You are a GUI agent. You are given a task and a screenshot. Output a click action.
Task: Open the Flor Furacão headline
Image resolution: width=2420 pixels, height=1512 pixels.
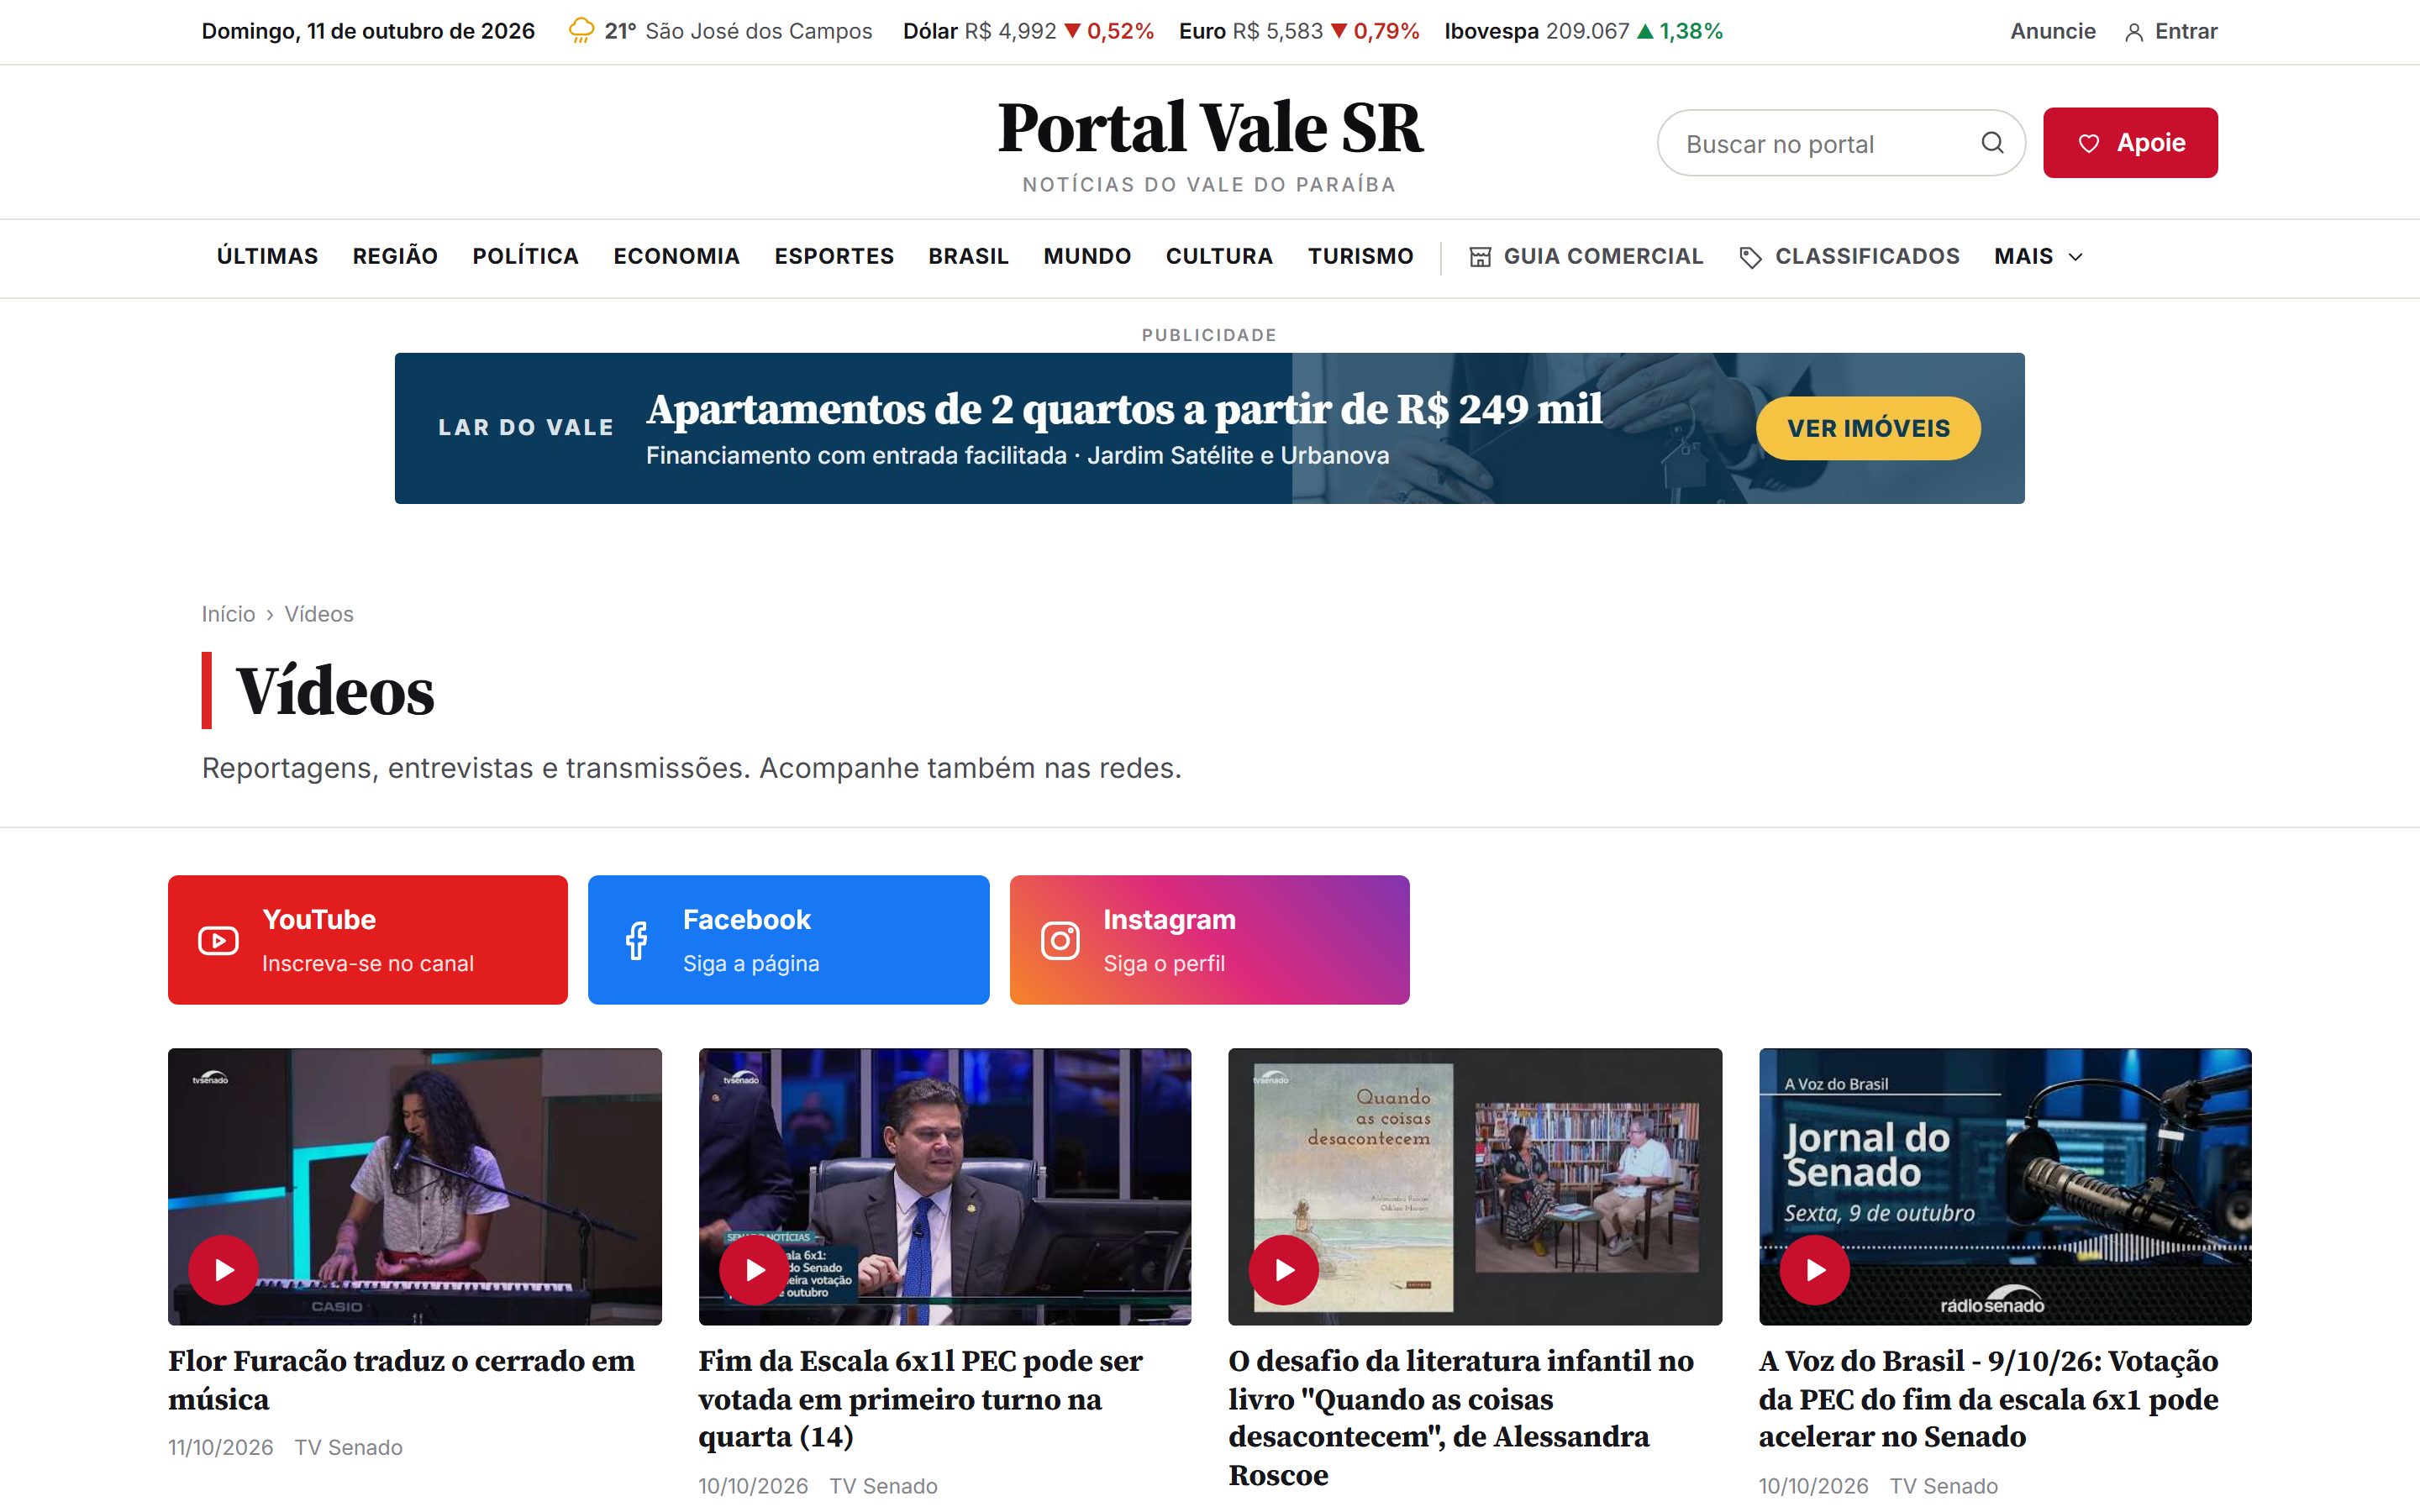coord(401,1380)
